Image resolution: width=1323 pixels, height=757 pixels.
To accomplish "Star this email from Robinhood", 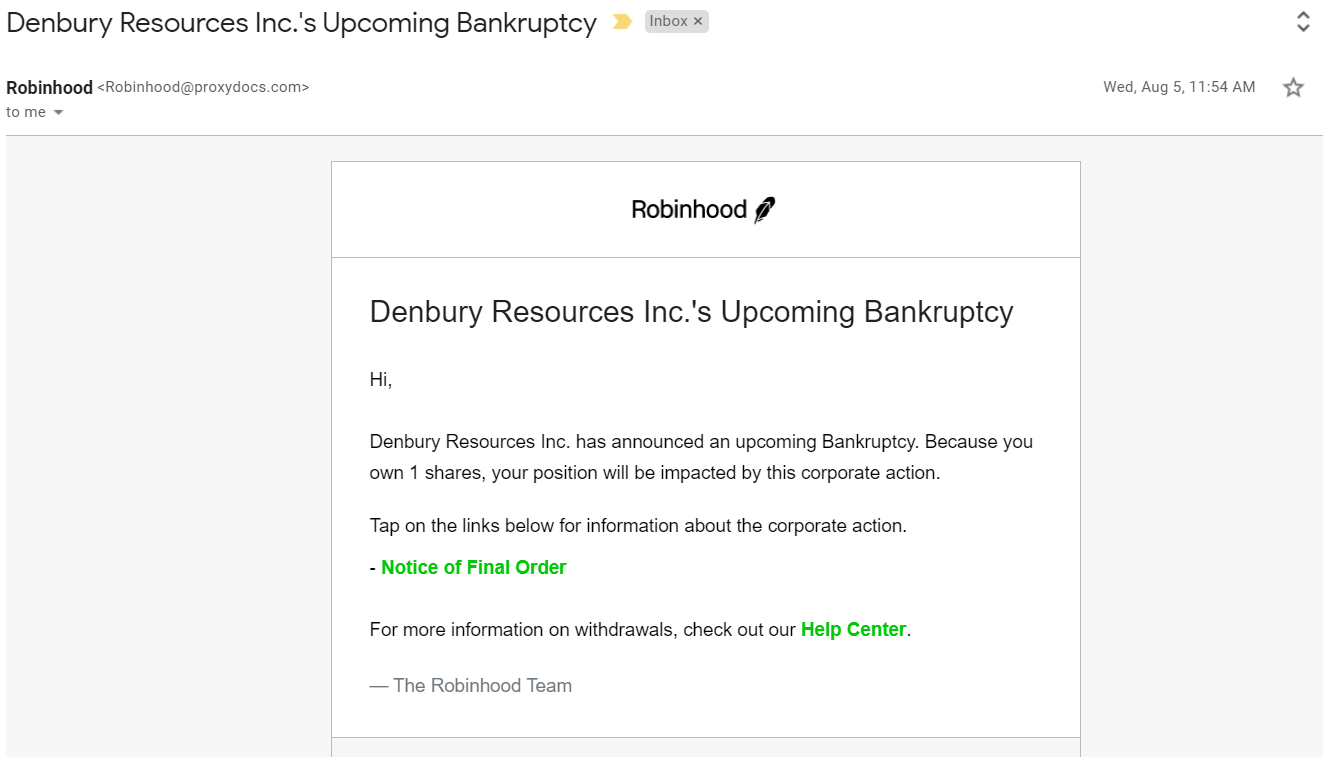I will (x=1293, y=87).
